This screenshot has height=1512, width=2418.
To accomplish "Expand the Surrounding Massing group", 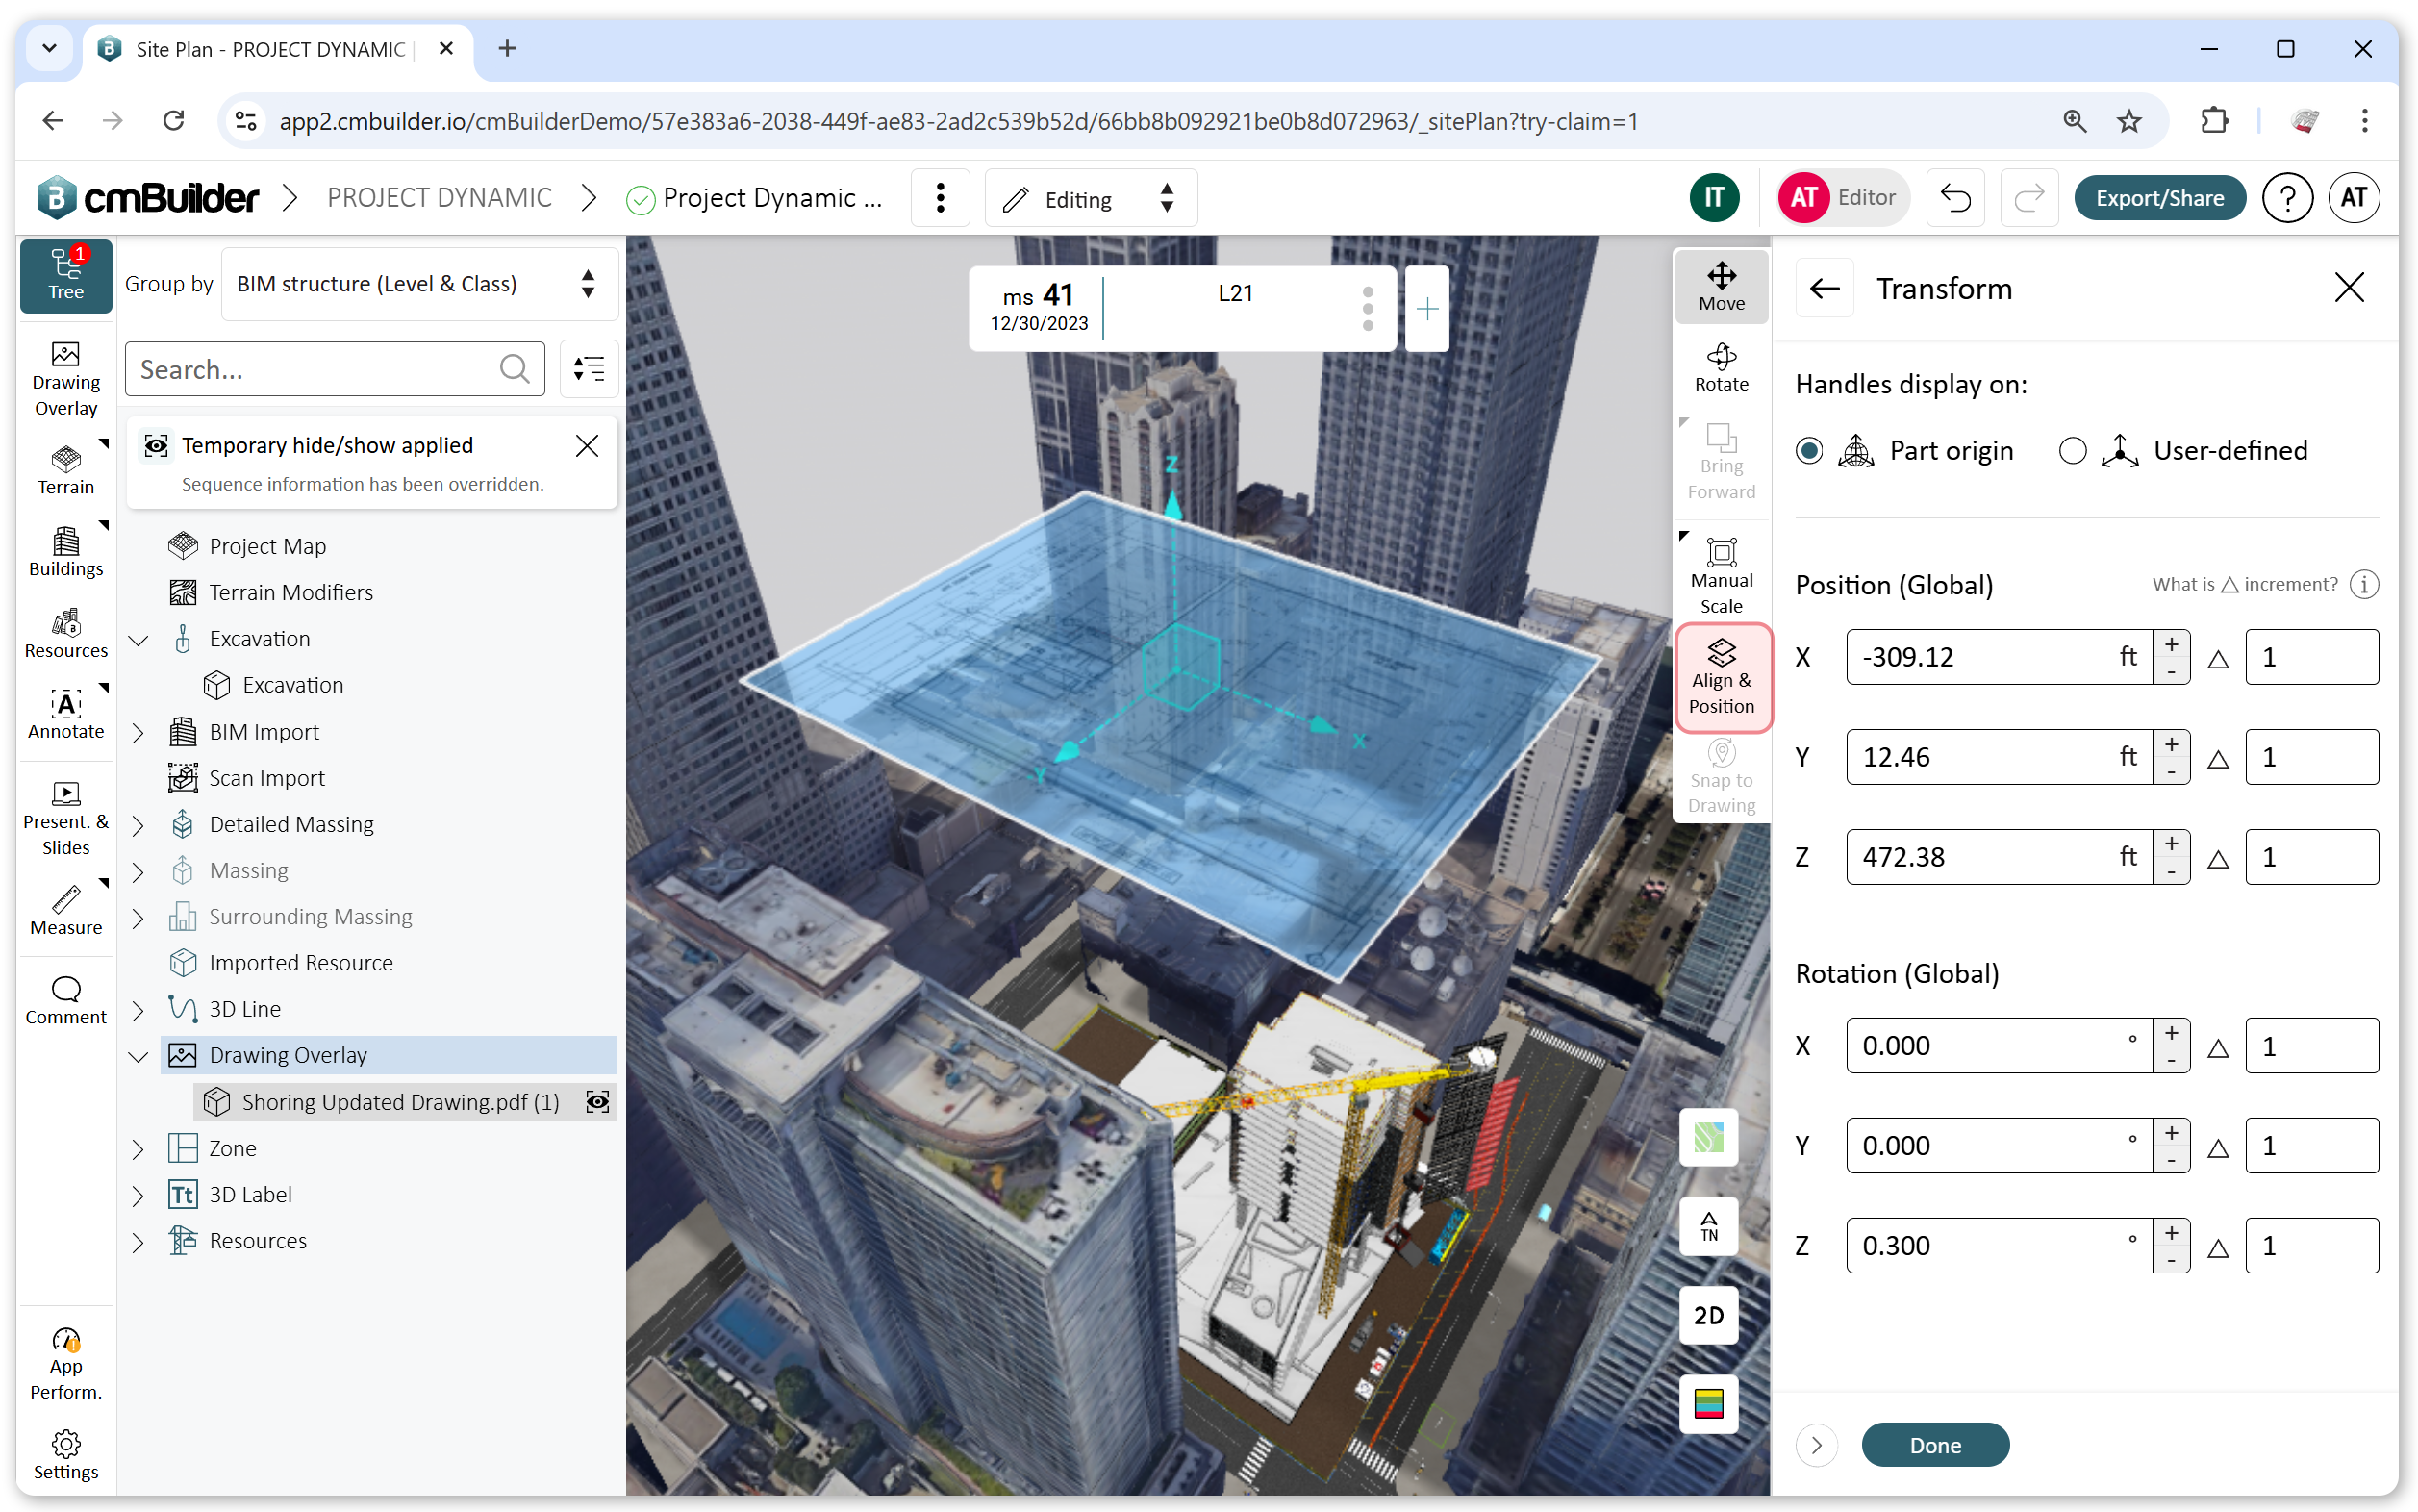I will 138,917.
